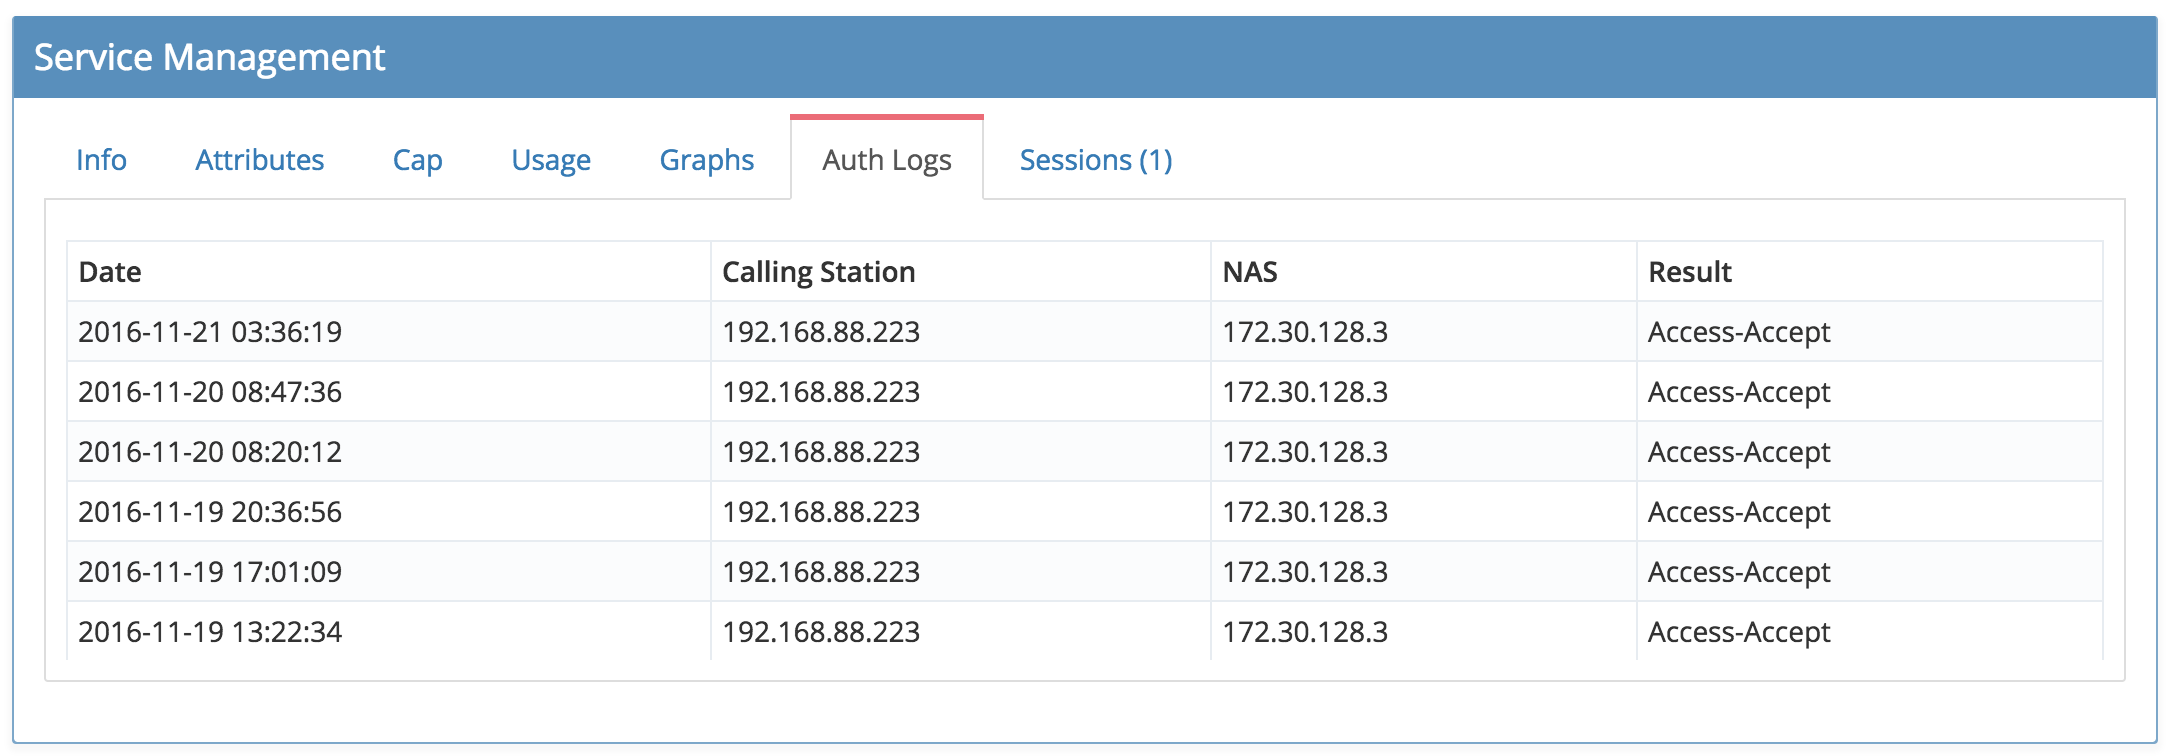Screen dimensions: 2168x756
Task: Click Access-Accept result in 08:47:36 row
Action: point(1739,392)
